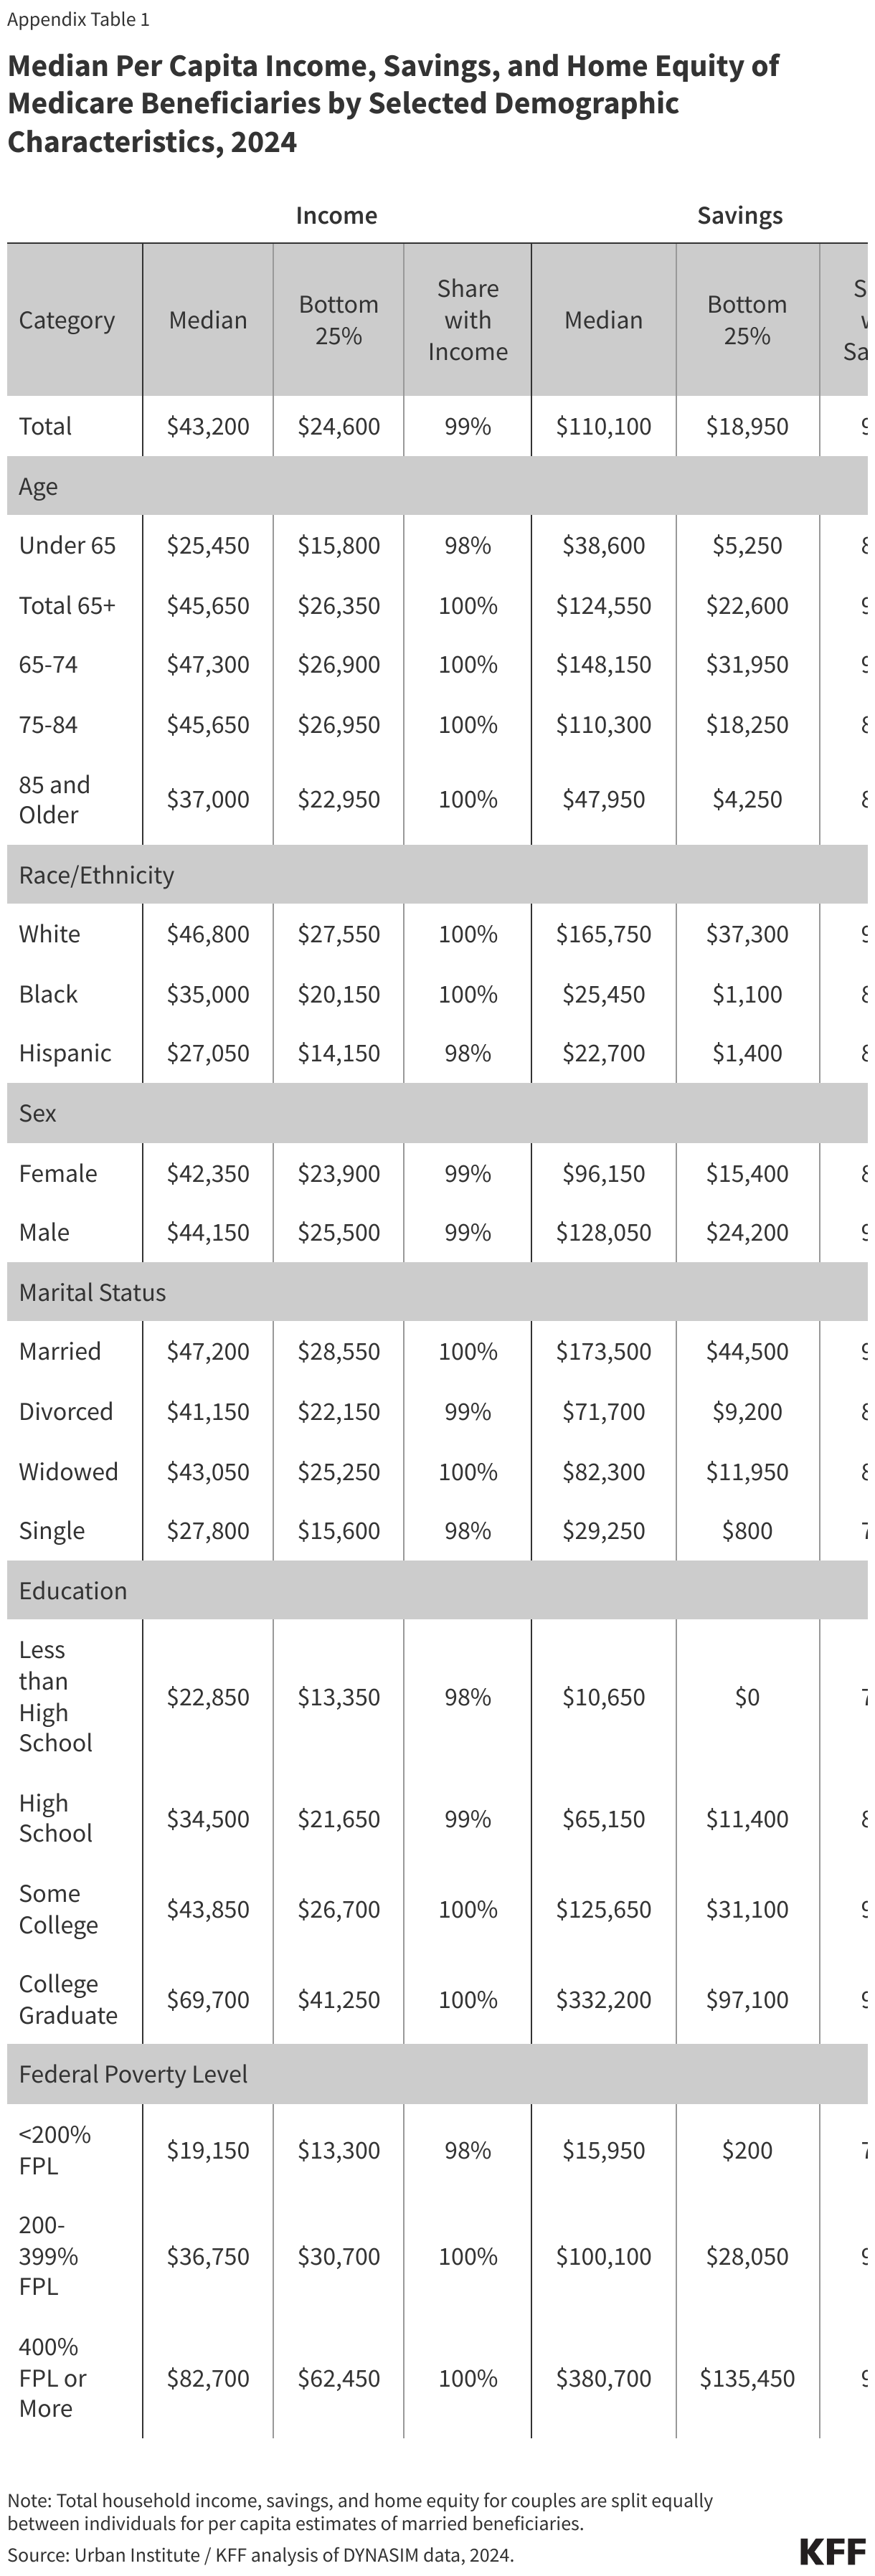This screenshot has height=2576, width=875.
Task: Click the KFF logo
Action: pos(833,2551)
